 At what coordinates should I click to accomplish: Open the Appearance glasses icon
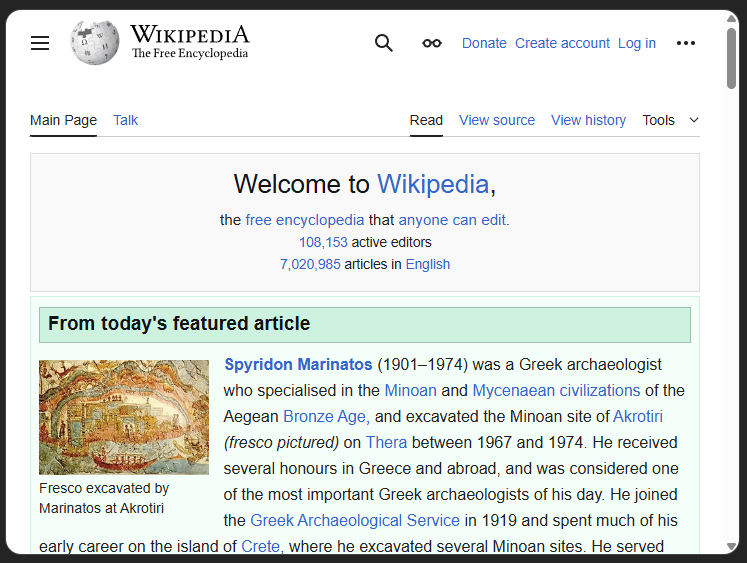pyautogui.click(x=432, y=43)
